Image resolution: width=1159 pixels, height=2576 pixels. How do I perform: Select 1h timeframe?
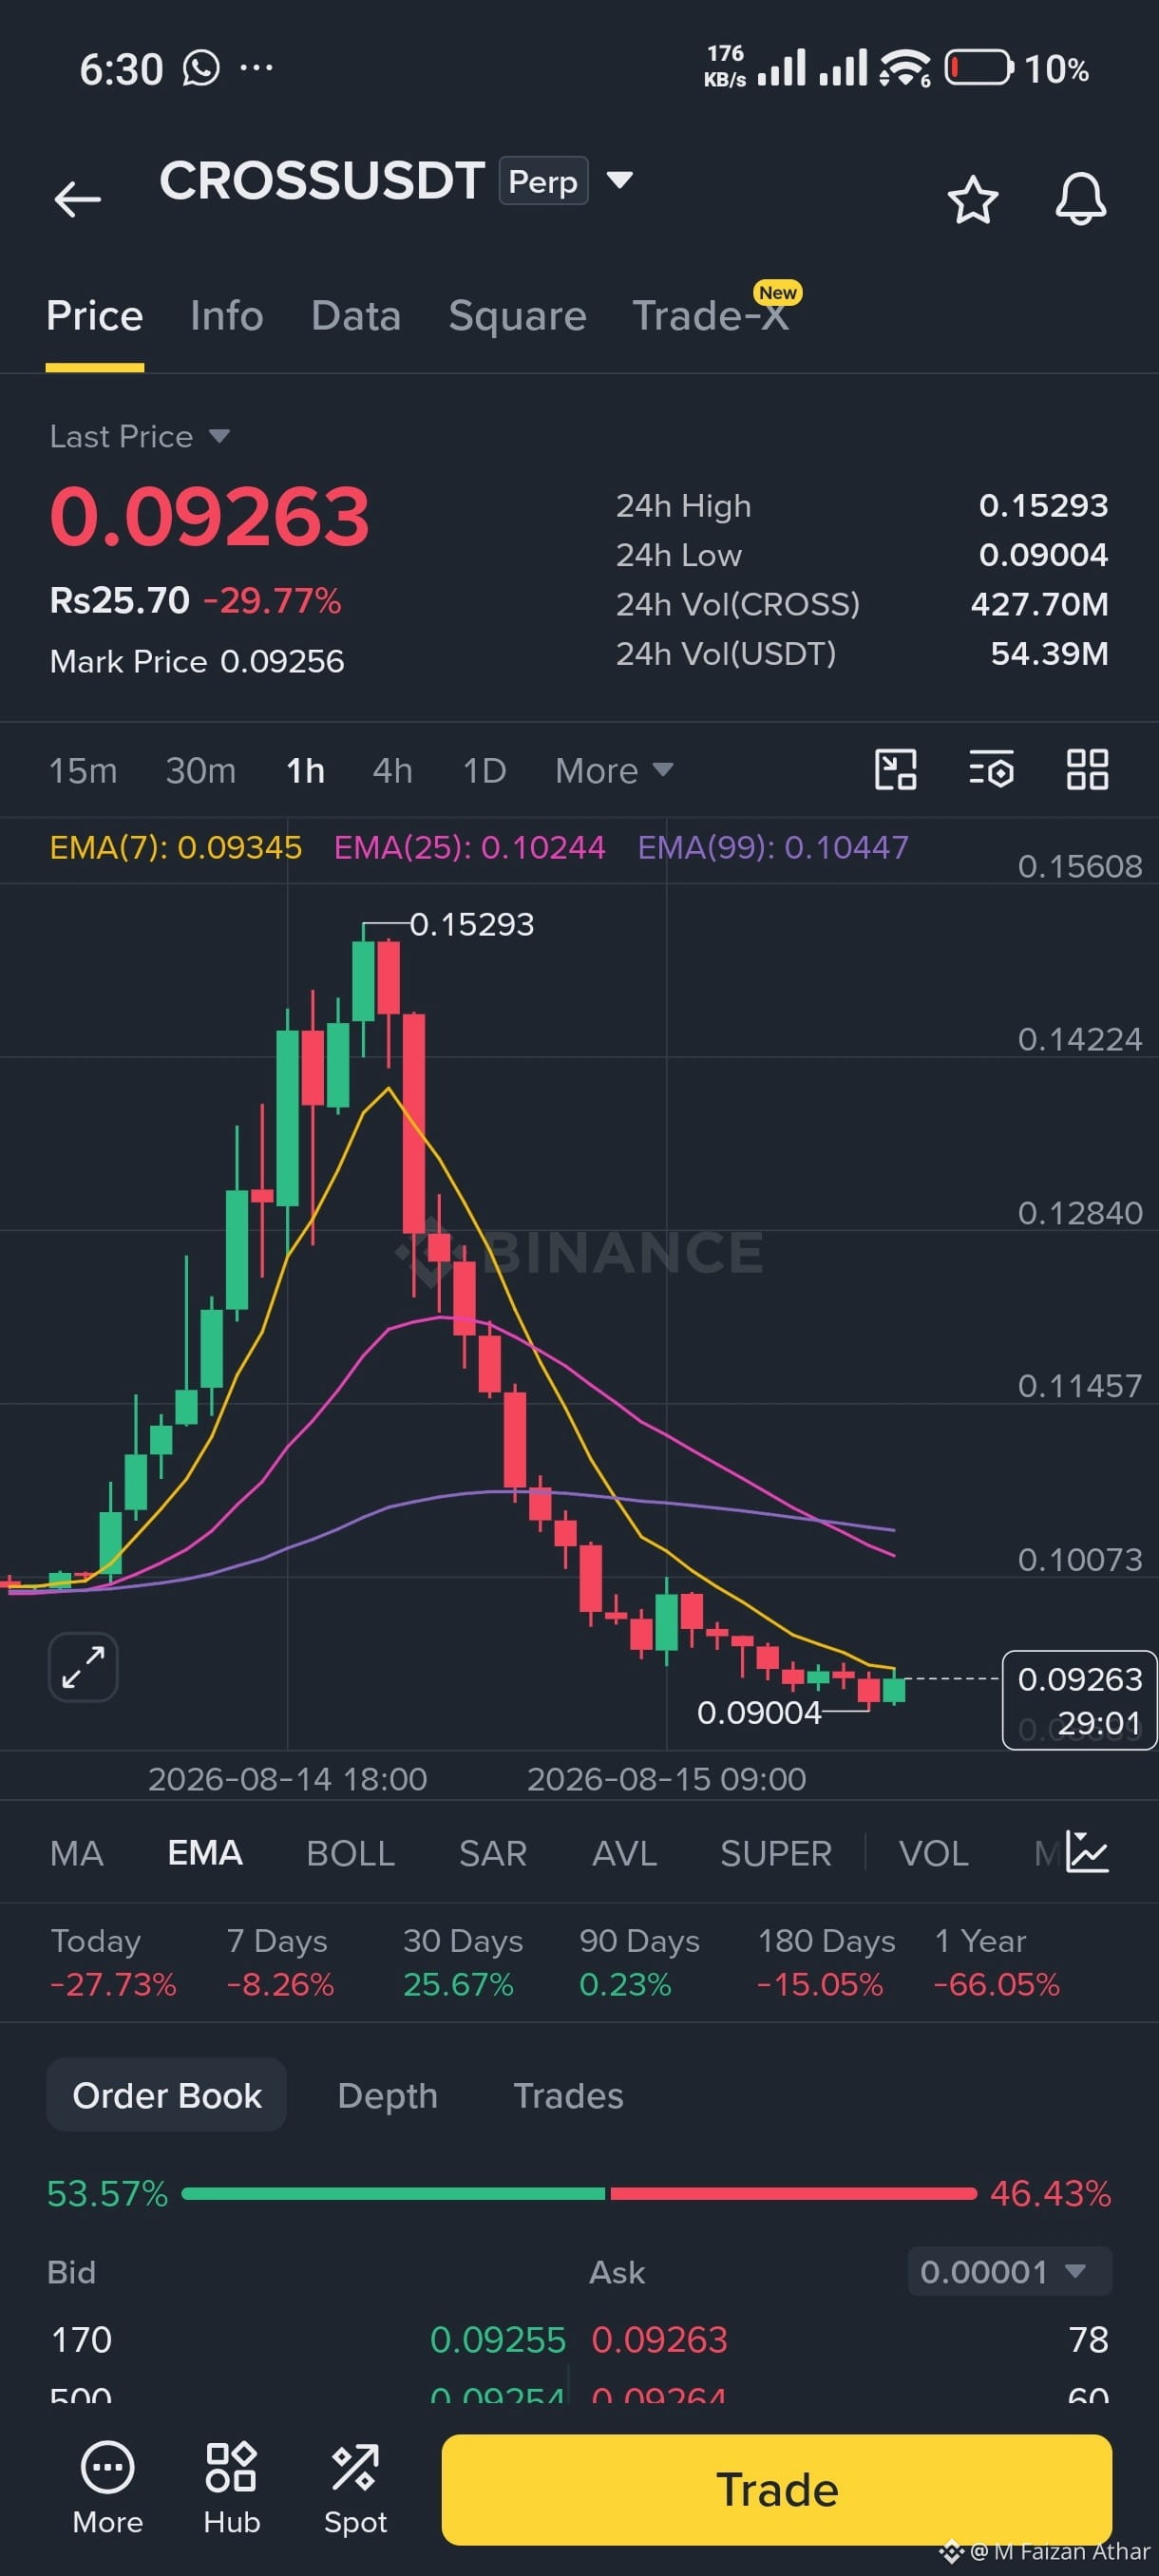(305, 771)
